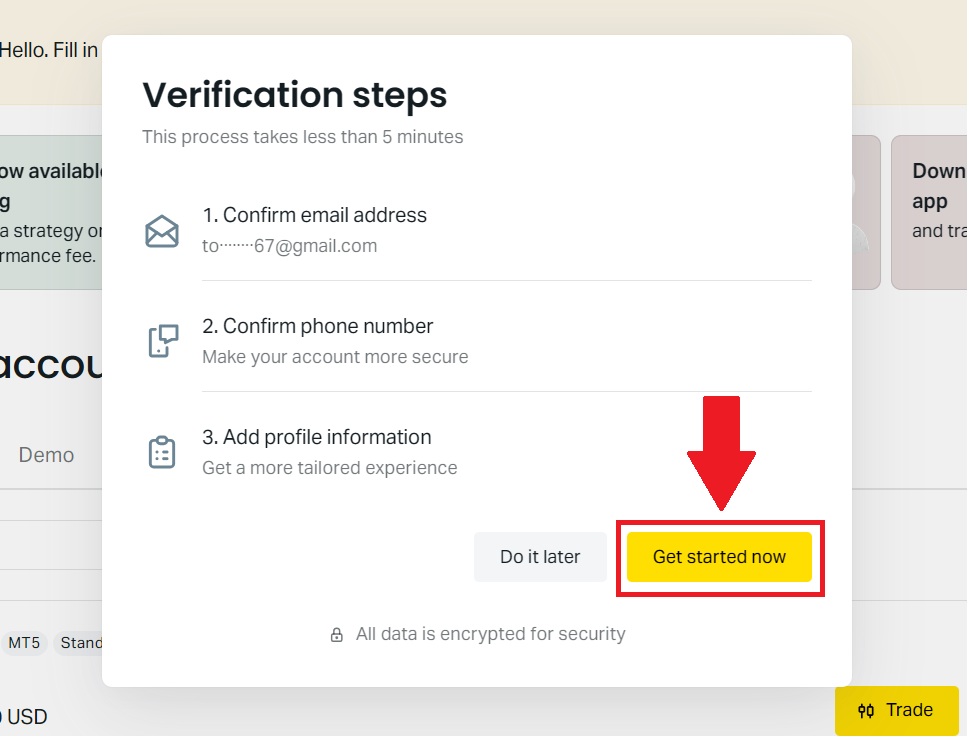This screenshot has width=969, height=741.
Task: Choose Do it later
Action: click(540, 556)
